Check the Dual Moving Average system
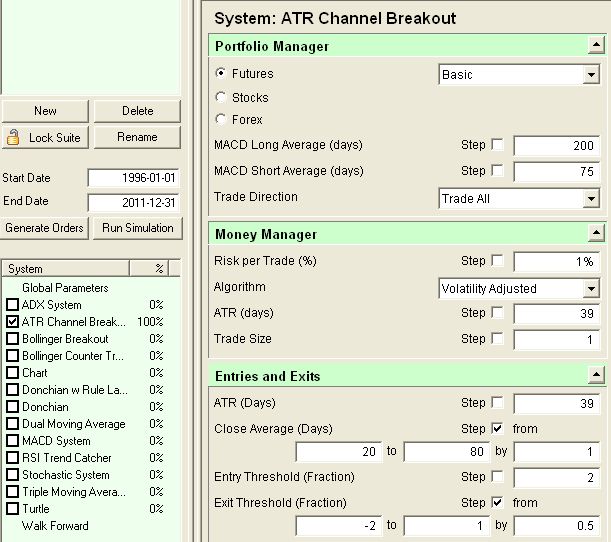The height and width of the screenshot is (542, 611). (x=12, y=424)
